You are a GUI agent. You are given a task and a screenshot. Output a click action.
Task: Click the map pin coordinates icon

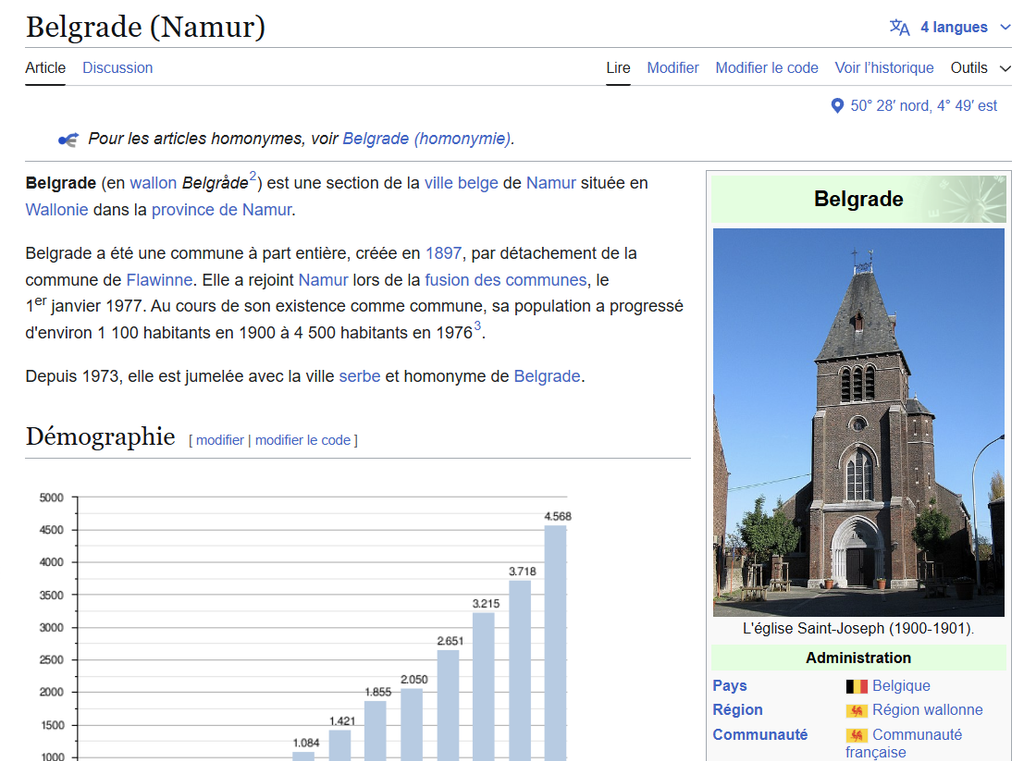pyautogui.click(x=837, y=106)
